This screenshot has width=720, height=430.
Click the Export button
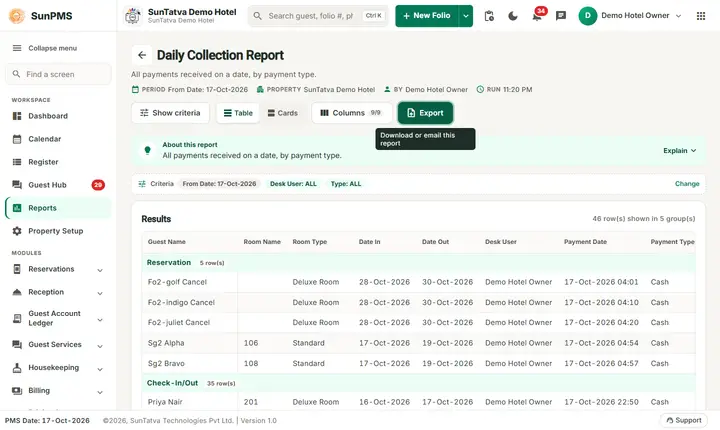(425, 113)
